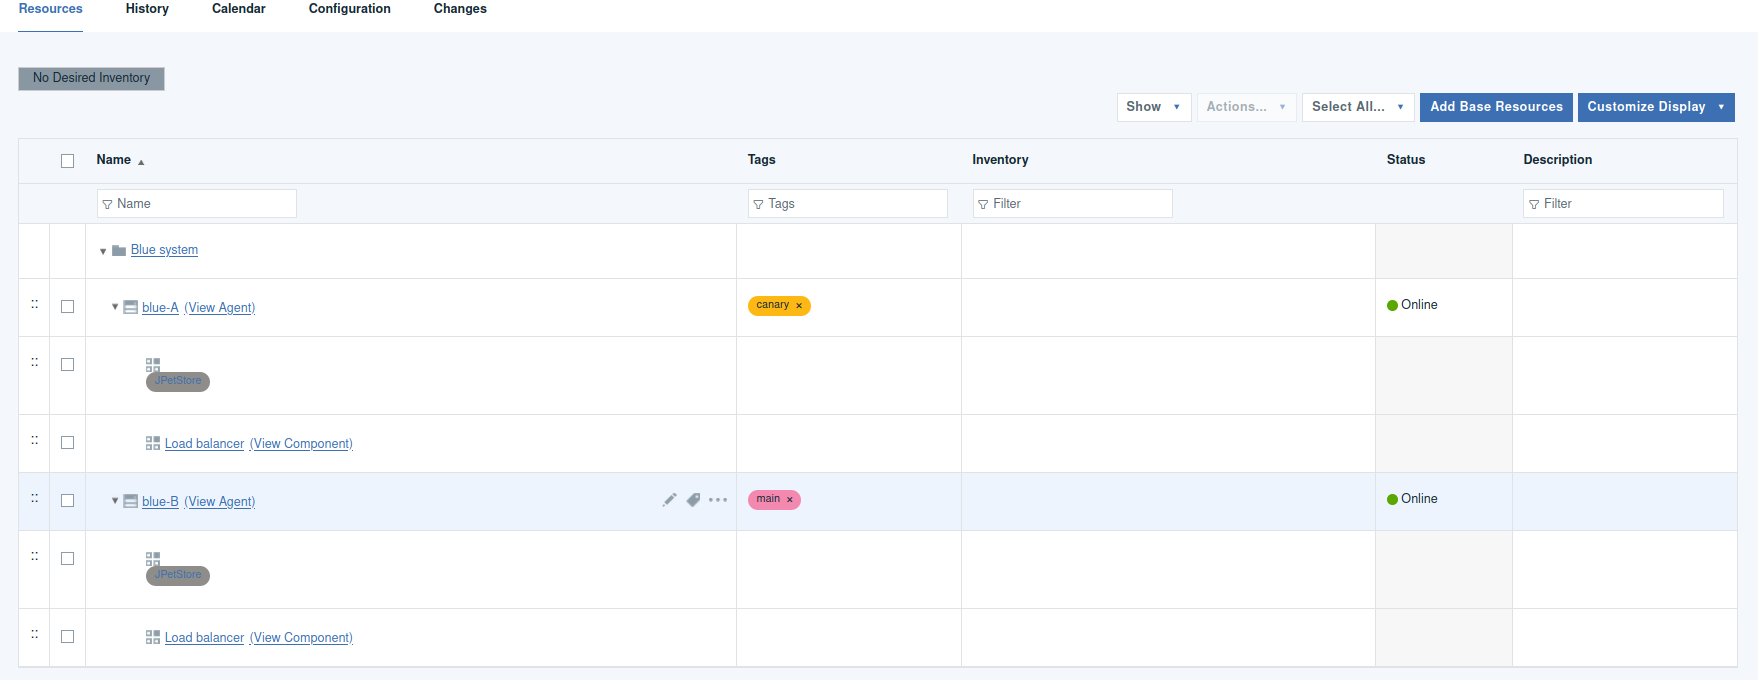
Task: Switch to the History tab
Action: tap(147, 9)
